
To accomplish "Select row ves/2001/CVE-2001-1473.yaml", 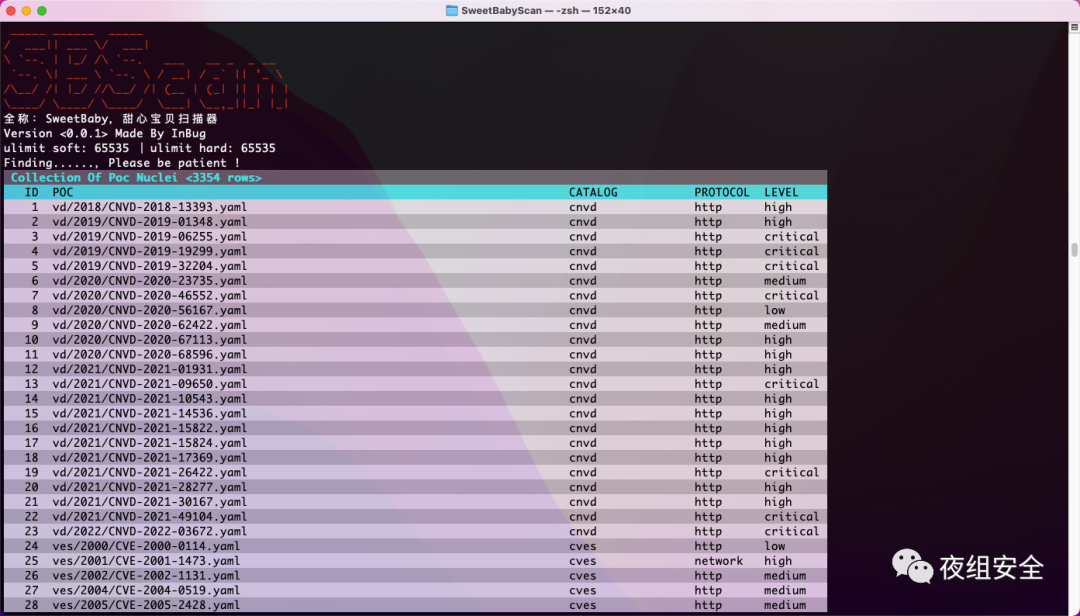I will coord(415,561).
